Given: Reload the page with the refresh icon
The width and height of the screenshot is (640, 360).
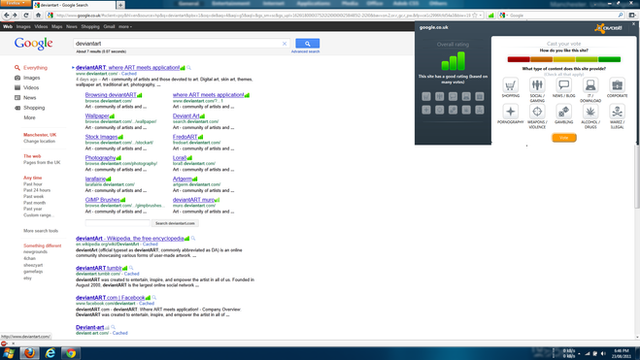Looking at the screenshot, I should click(26, 15).
